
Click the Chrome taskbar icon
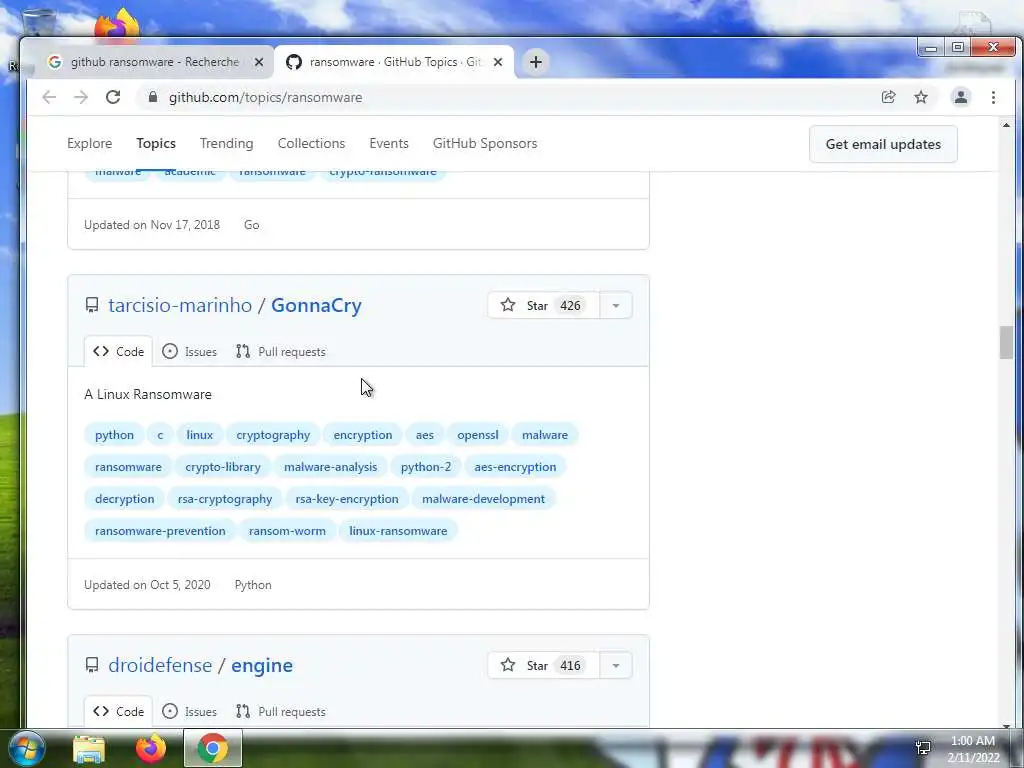213,748
